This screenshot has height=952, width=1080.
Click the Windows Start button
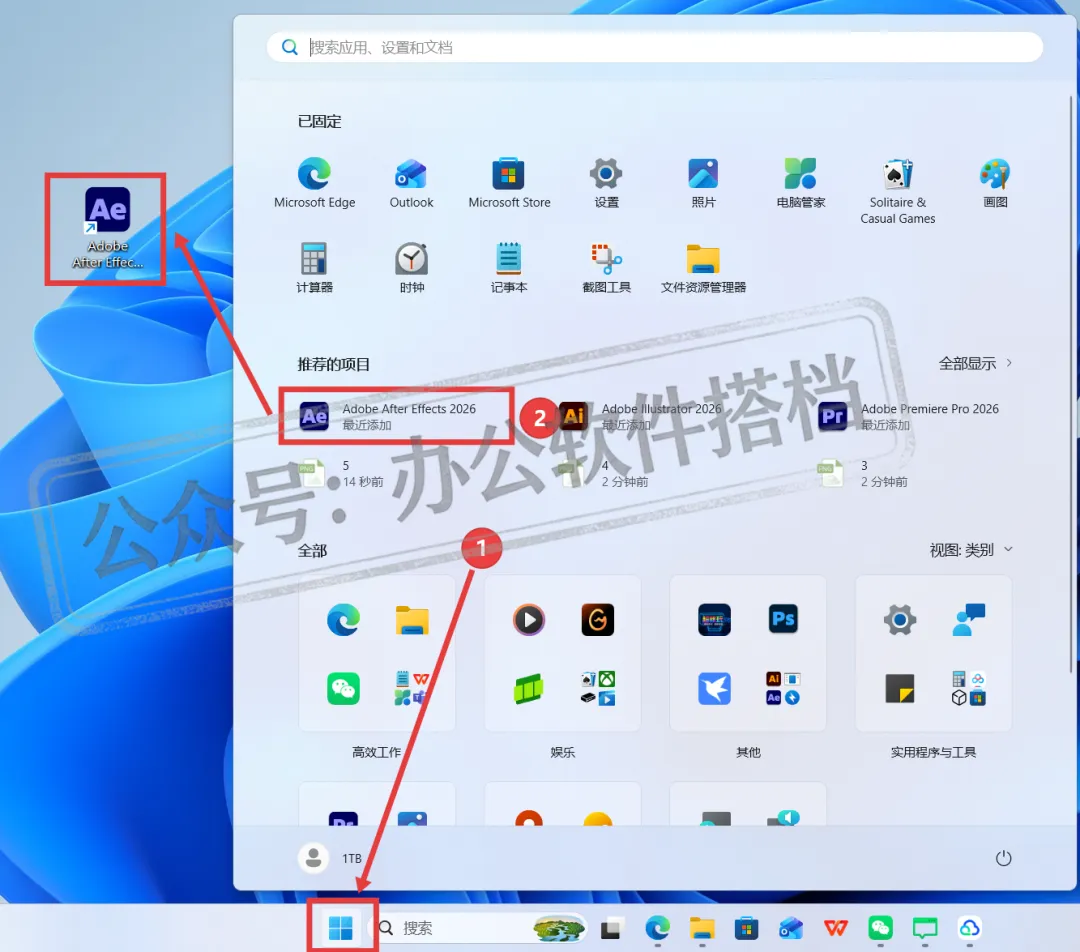(x=341, y=928)
